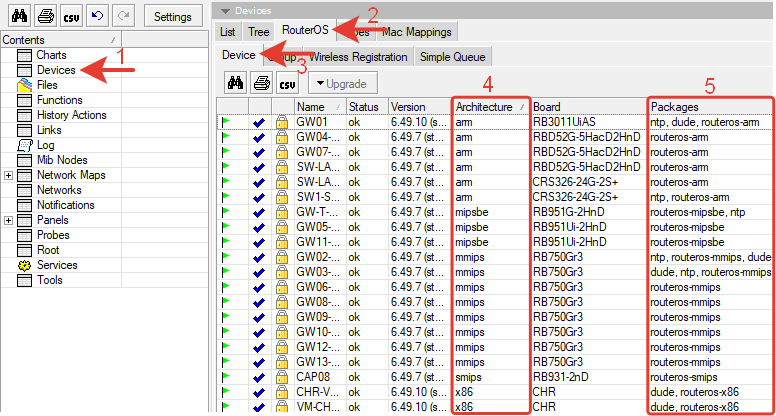Screen dimensions: 776x416
Task: Toggle the blue checkmark in CAP08 row
Action: pyautogui.click(x=259, y=378)
